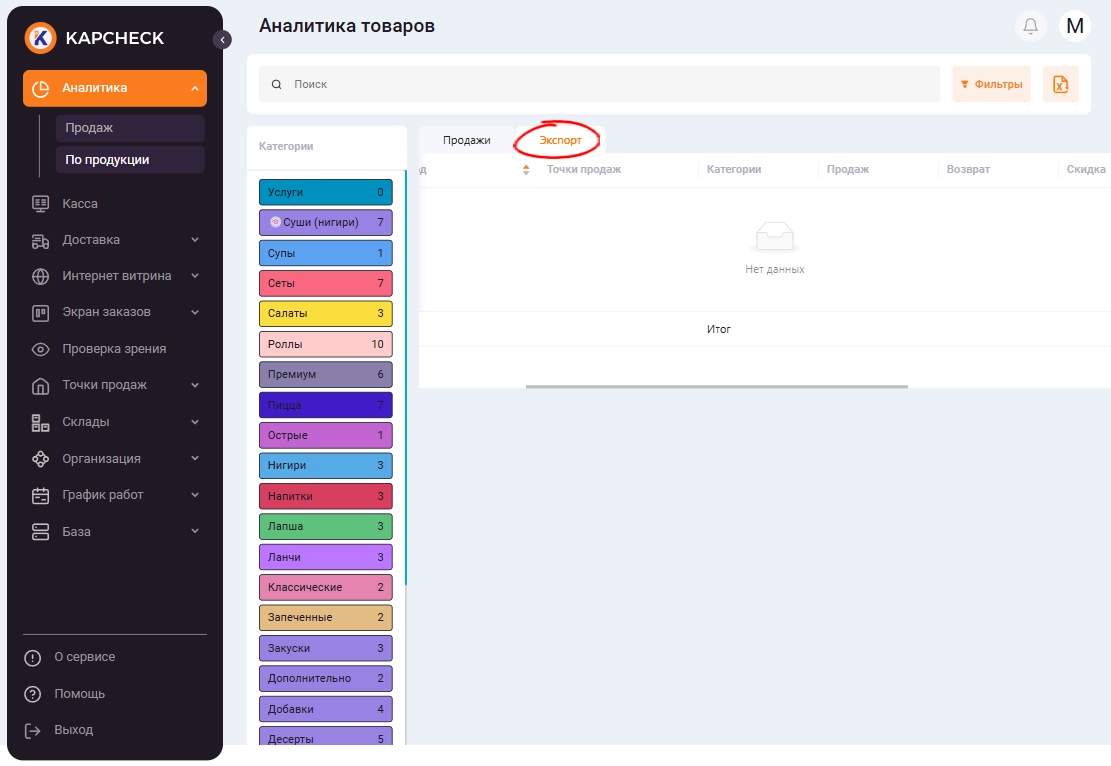Collapse the sidebar with the arrow button
Screen dimensions: 1111x766
[x=222, y=39]
